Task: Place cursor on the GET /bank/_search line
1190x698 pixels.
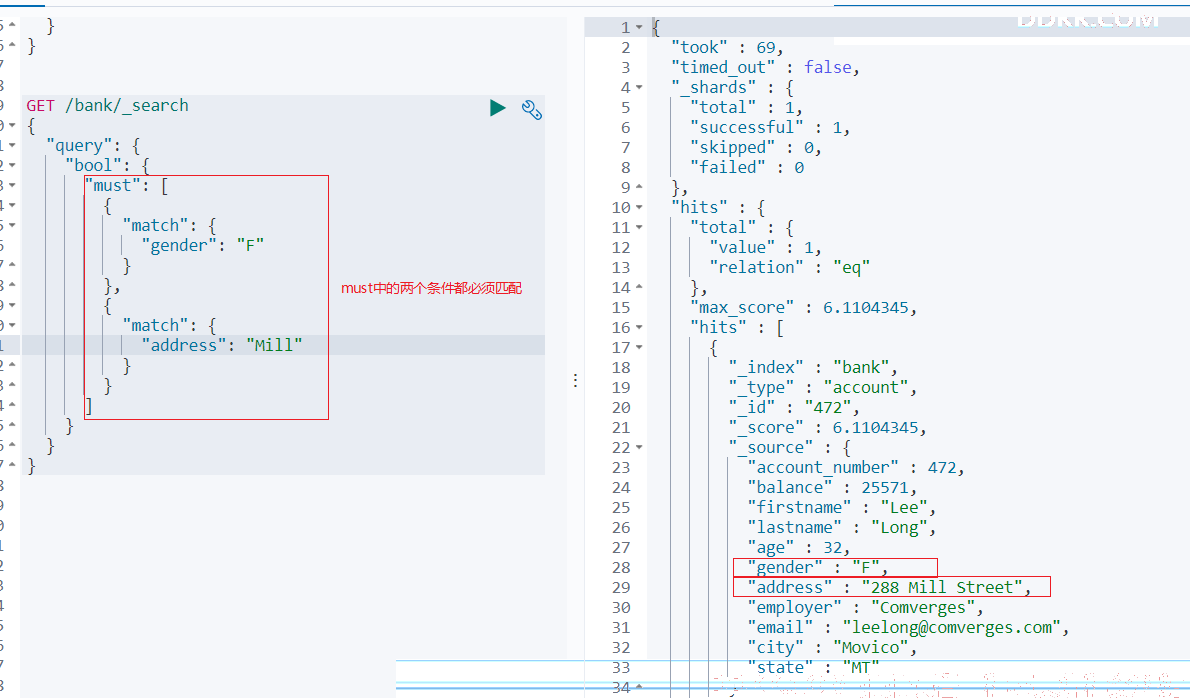Action: pos(107,105)
